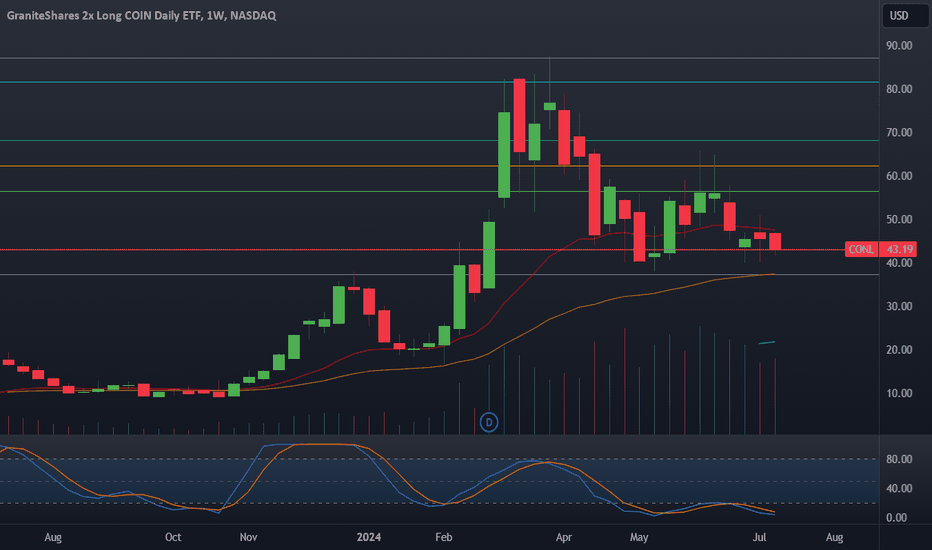The height and width of the screenshot is (550, 932).
Task: Click the 30.00 price axis label
Action: point(899,306)
